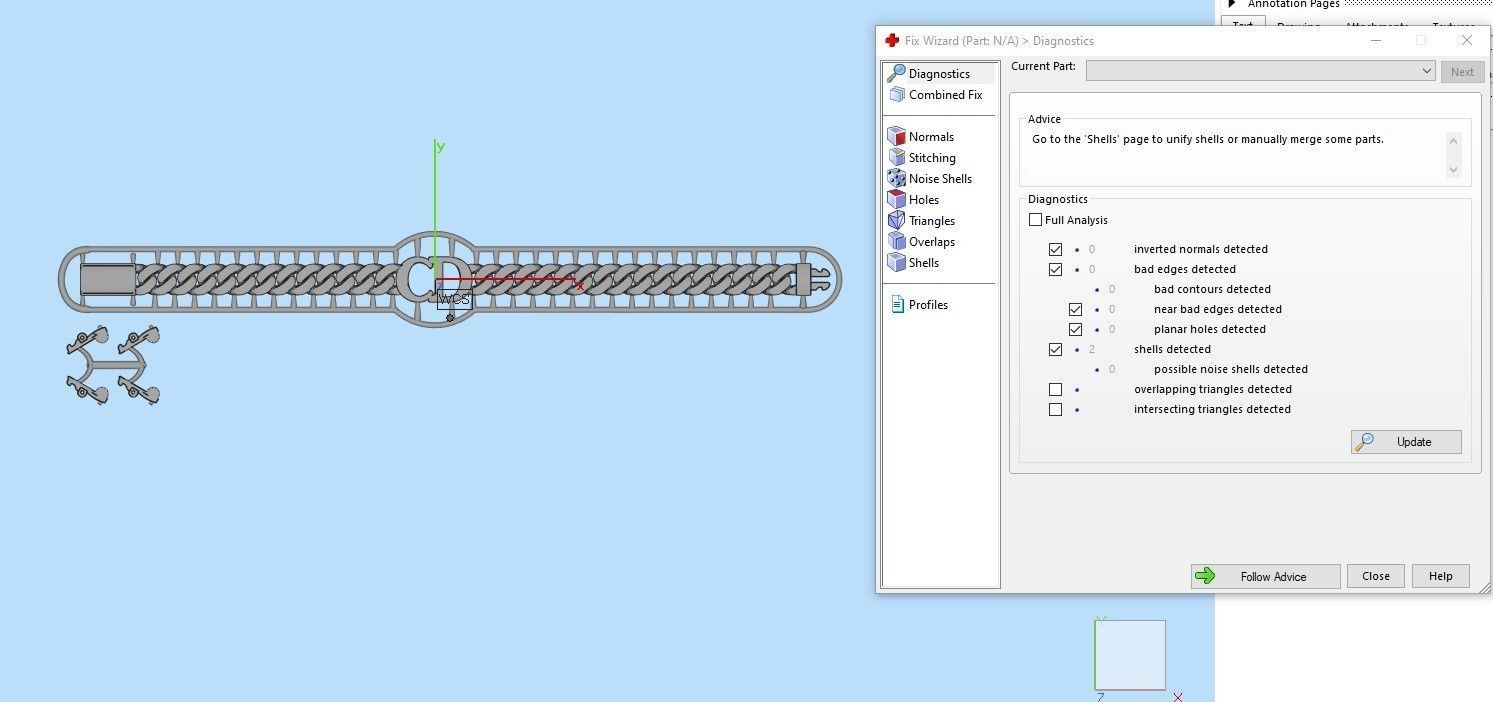Uncheck inverted normals detected

[x=1055, y=249]
